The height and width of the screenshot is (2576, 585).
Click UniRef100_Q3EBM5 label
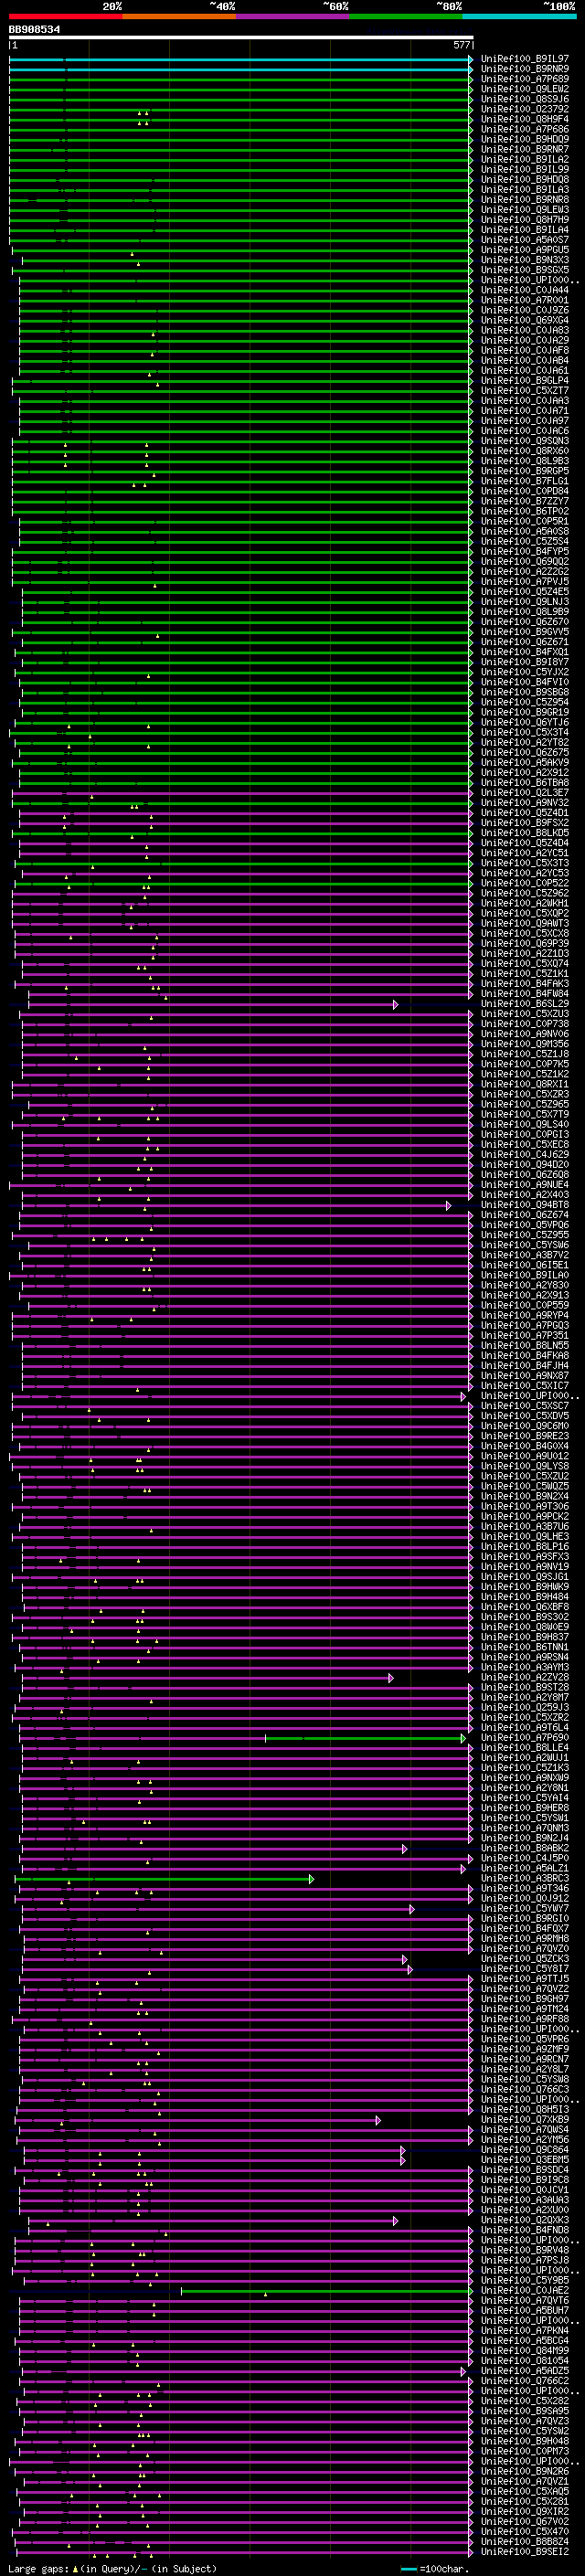525,2160
